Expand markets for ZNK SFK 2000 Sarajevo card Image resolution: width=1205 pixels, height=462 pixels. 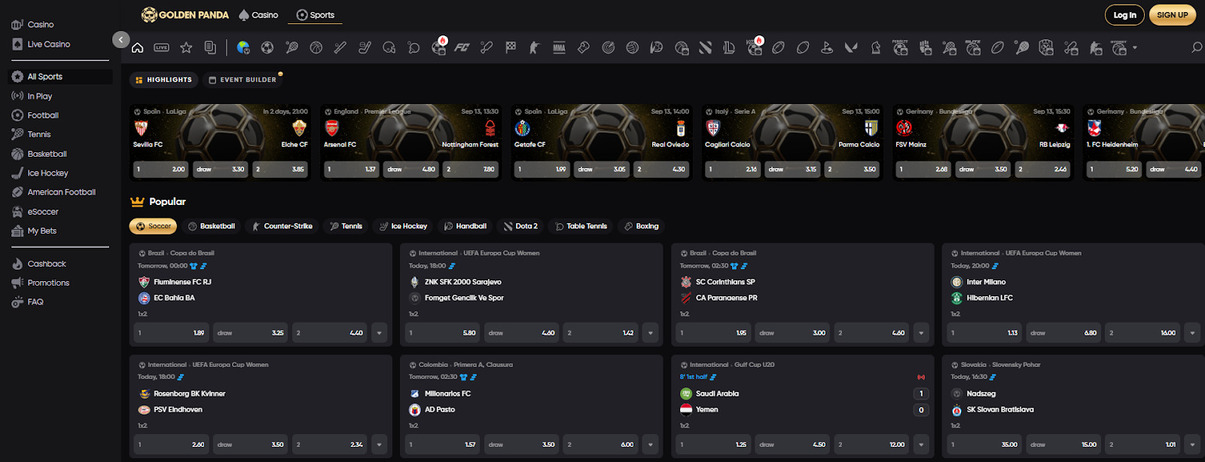tap(648, 332)
